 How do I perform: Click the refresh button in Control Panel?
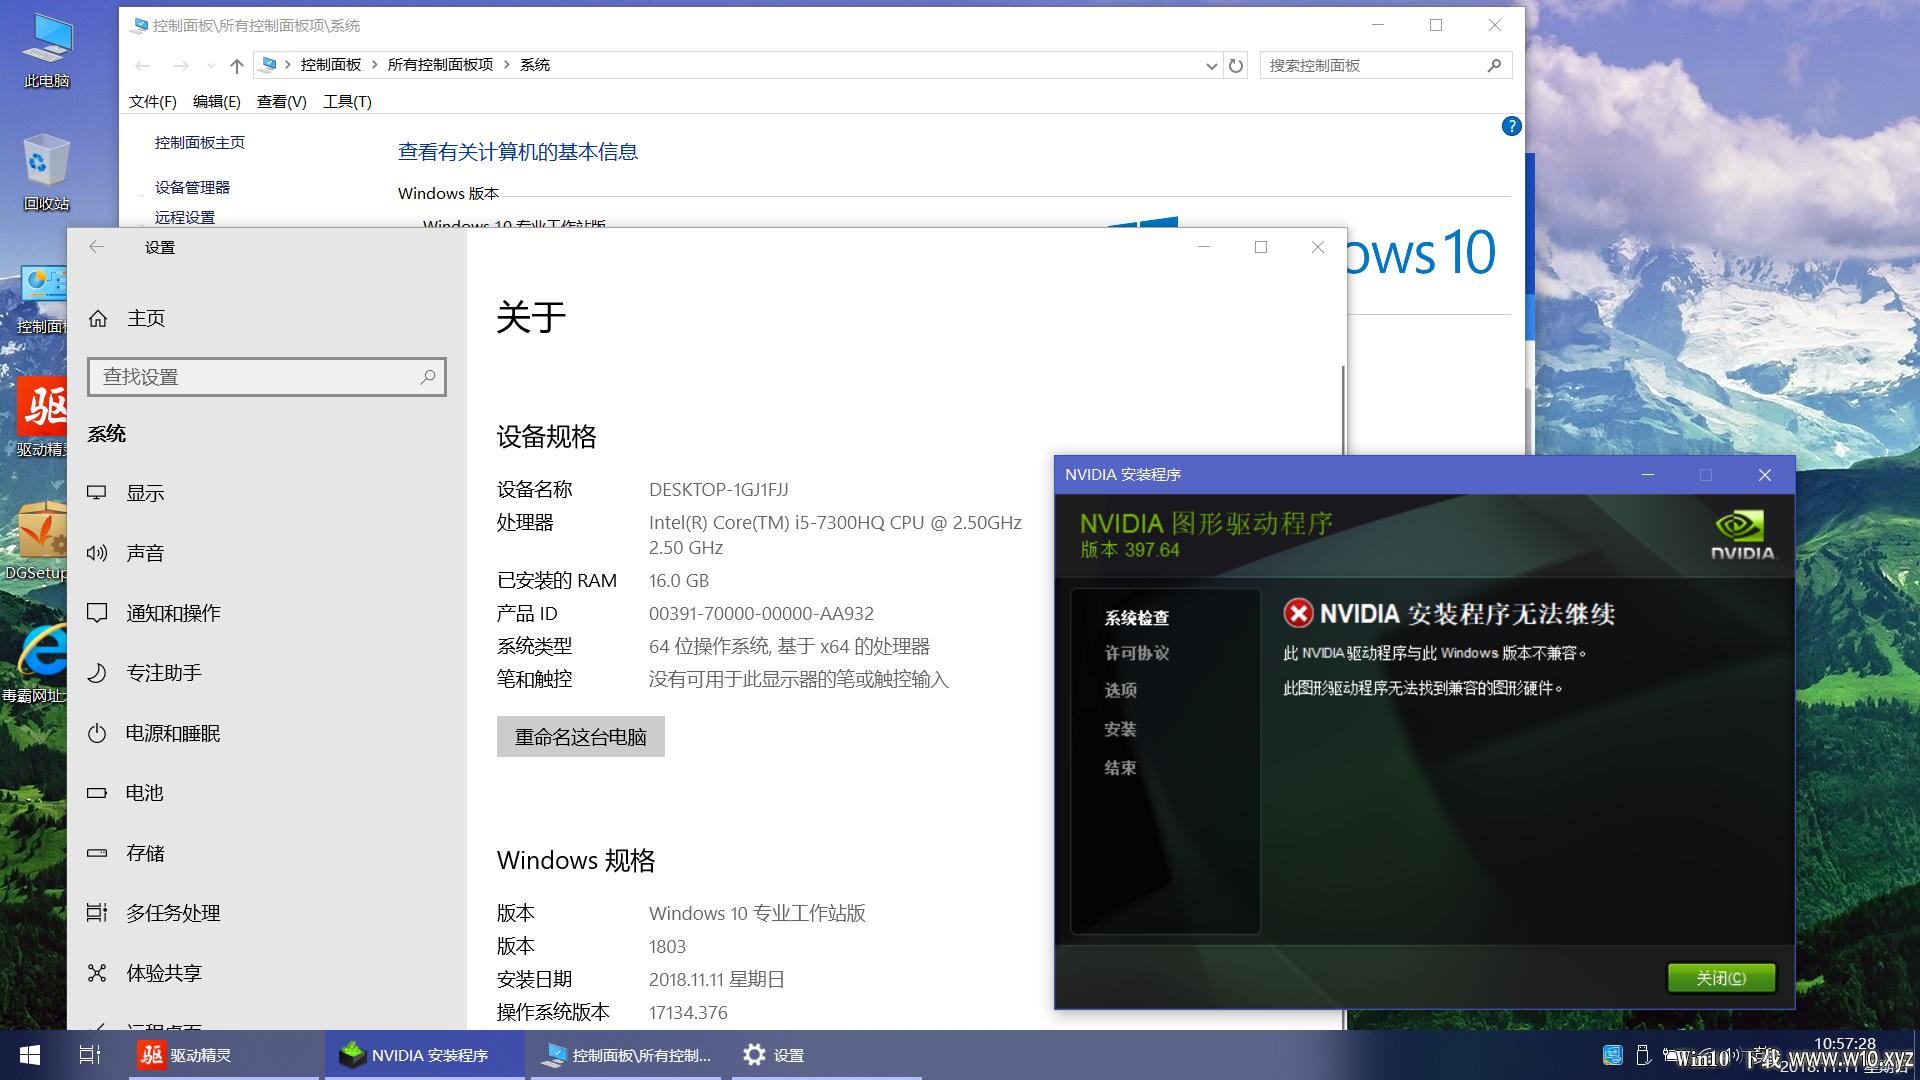click(1236, 66)
